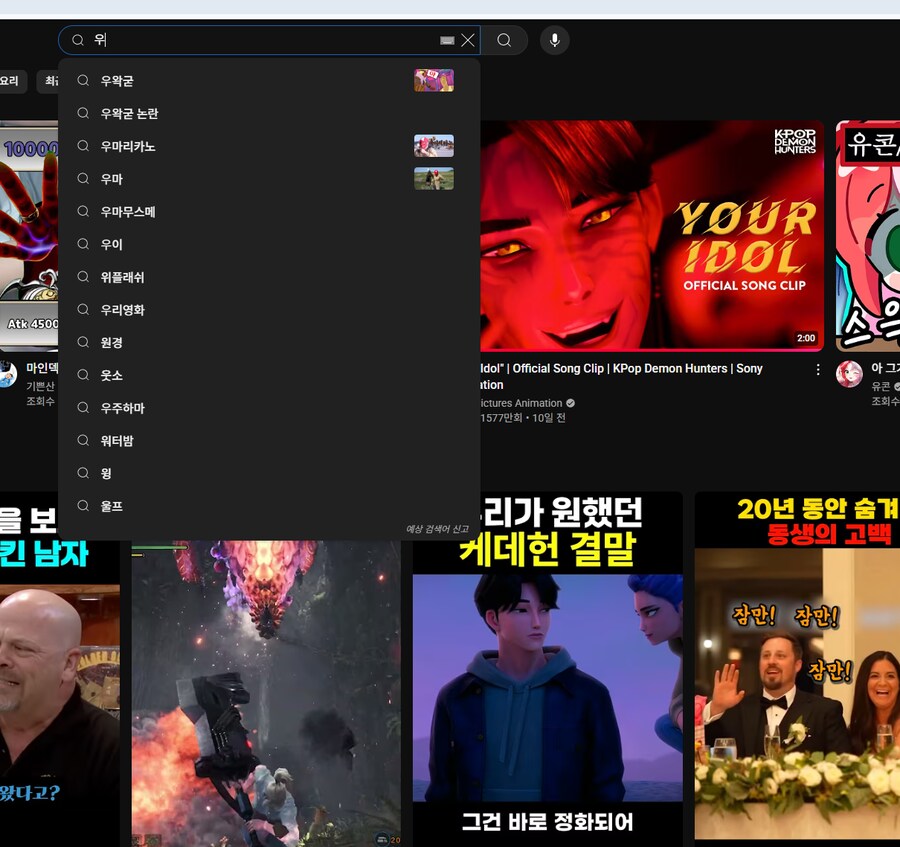The width and height of the screenshot is (900, 847).
Task: Click the search icon beside 위플래쉬 suggestion
Action: pyautogui.click(x=83, y=277)
